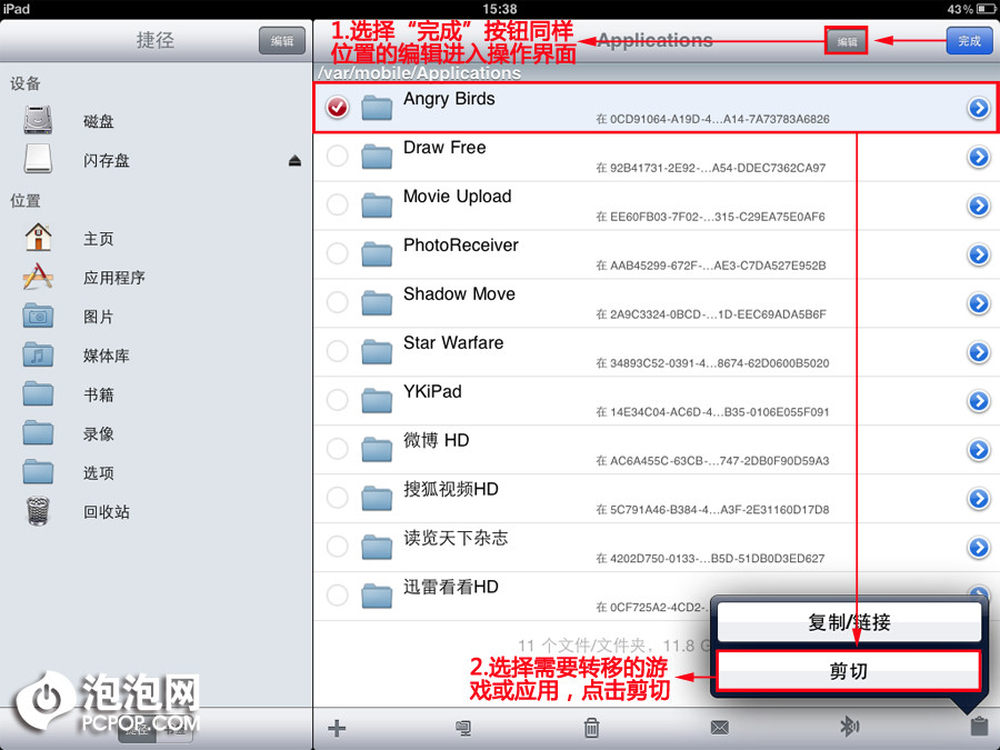The image size is (1000, 750).
Task: Open the 书籍 books folder icon
Action: [x=38, y=394]
